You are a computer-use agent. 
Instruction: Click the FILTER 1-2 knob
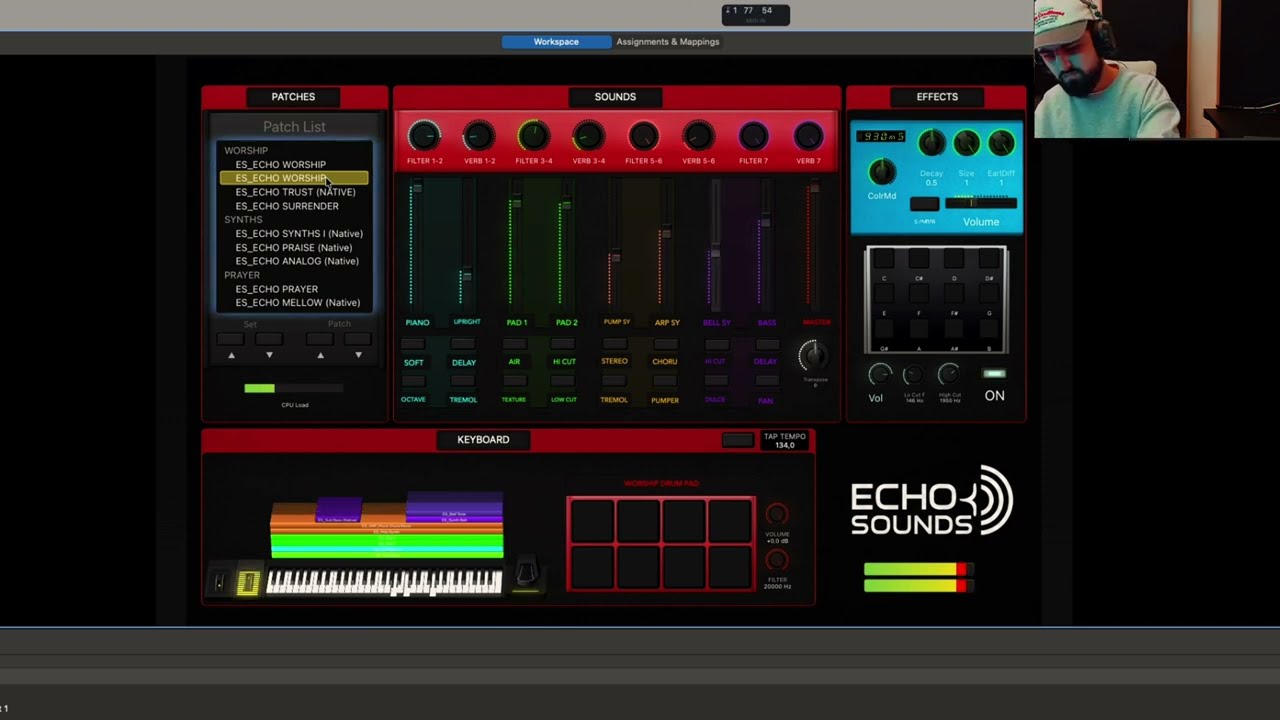(x=424, y=136)
